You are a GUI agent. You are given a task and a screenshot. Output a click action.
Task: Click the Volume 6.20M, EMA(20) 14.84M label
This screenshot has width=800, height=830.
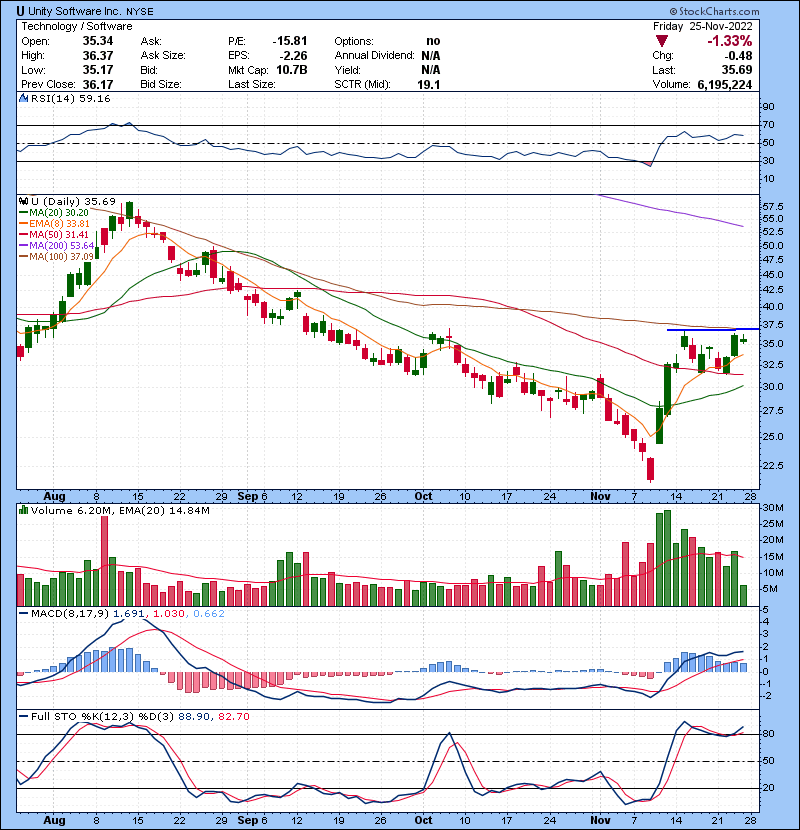120,510
